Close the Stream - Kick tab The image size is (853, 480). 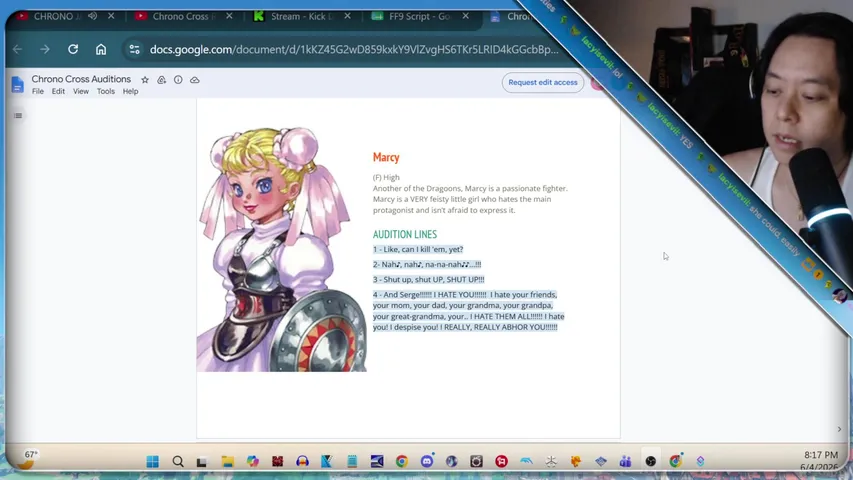[347, 16]
